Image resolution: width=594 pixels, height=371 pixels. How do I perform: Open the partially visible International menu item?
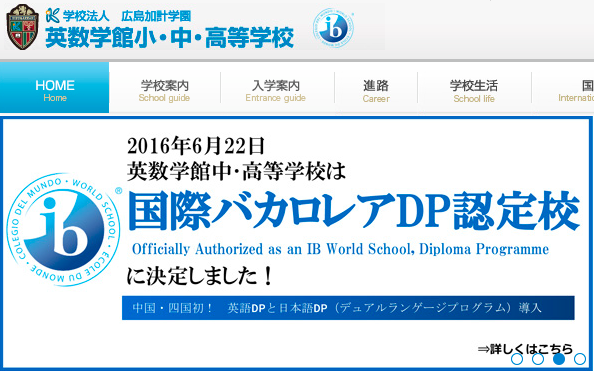click(576, 91)
